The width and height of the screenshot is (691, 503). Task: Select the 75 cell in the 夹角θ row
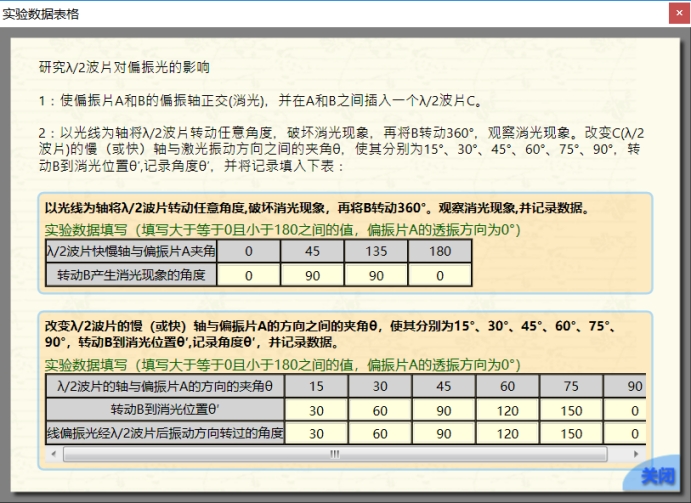point(570,386)
